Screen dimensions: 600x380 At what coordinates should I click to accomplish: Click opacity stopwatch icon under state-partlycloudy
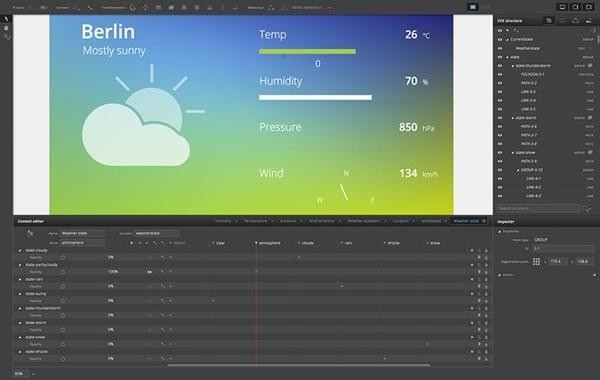point(63,272)
